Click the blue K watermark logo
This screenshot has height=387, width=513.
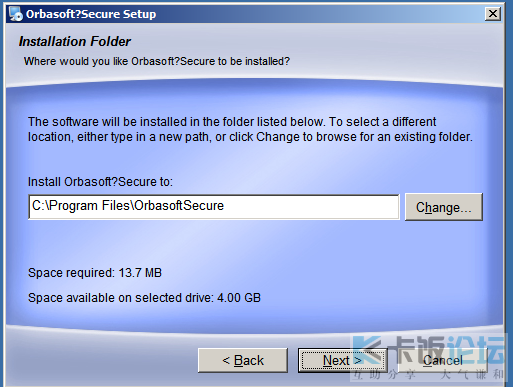[x=367, y=349]
